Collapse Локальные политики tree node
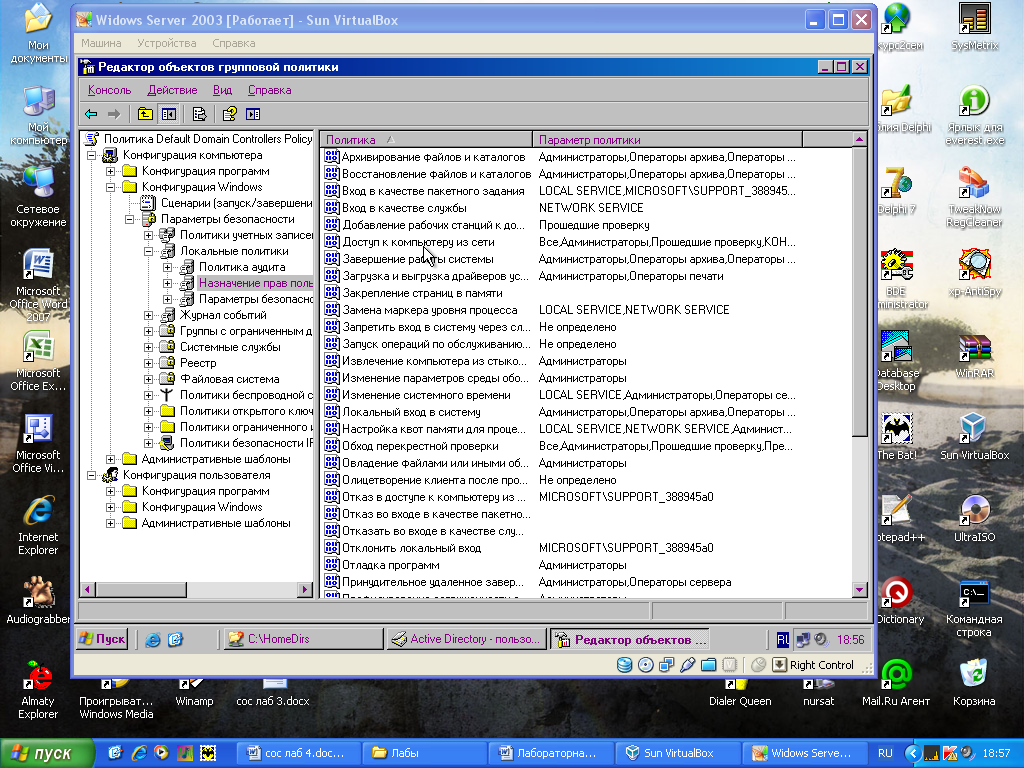1024x768 pixels. pos(148,251)
